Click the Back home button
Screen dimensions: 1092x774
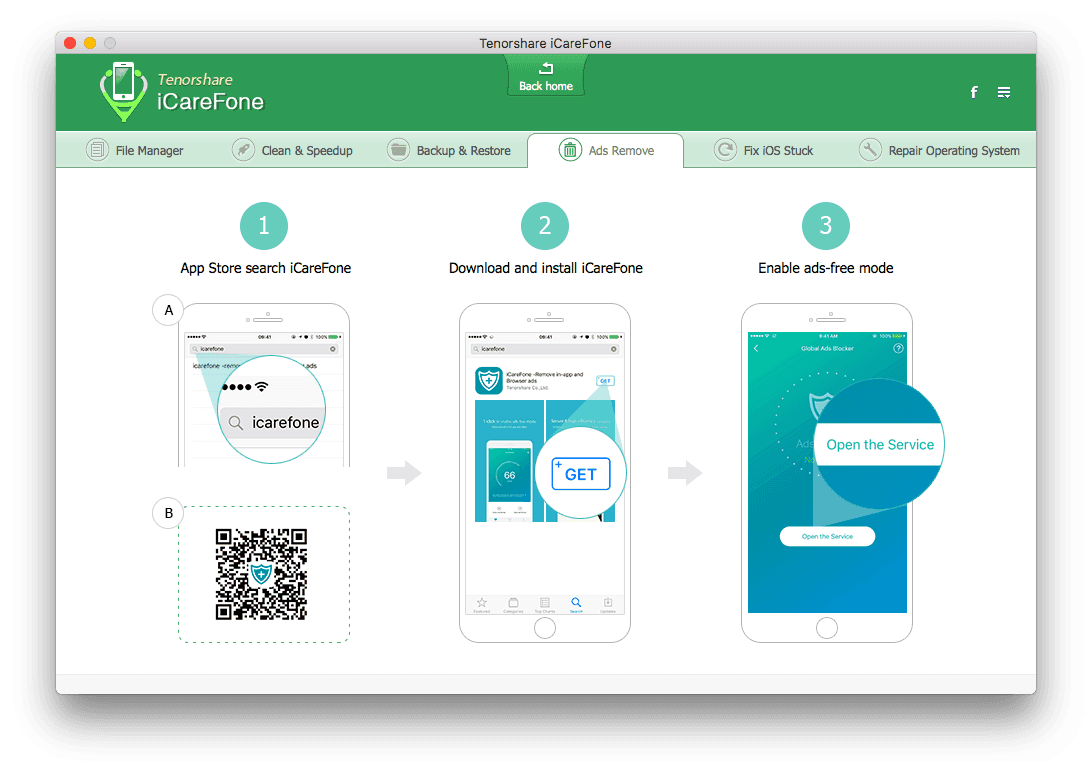(x=545, y=76)
